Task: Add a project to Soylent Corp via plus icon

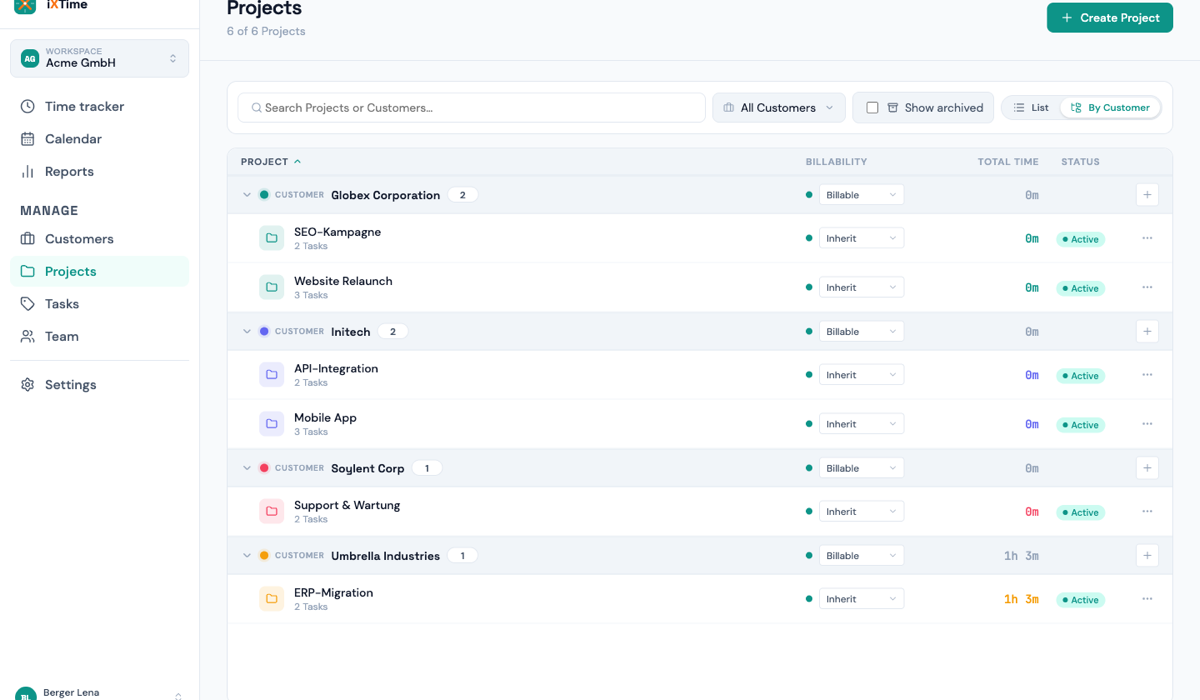Action: 1147,468
